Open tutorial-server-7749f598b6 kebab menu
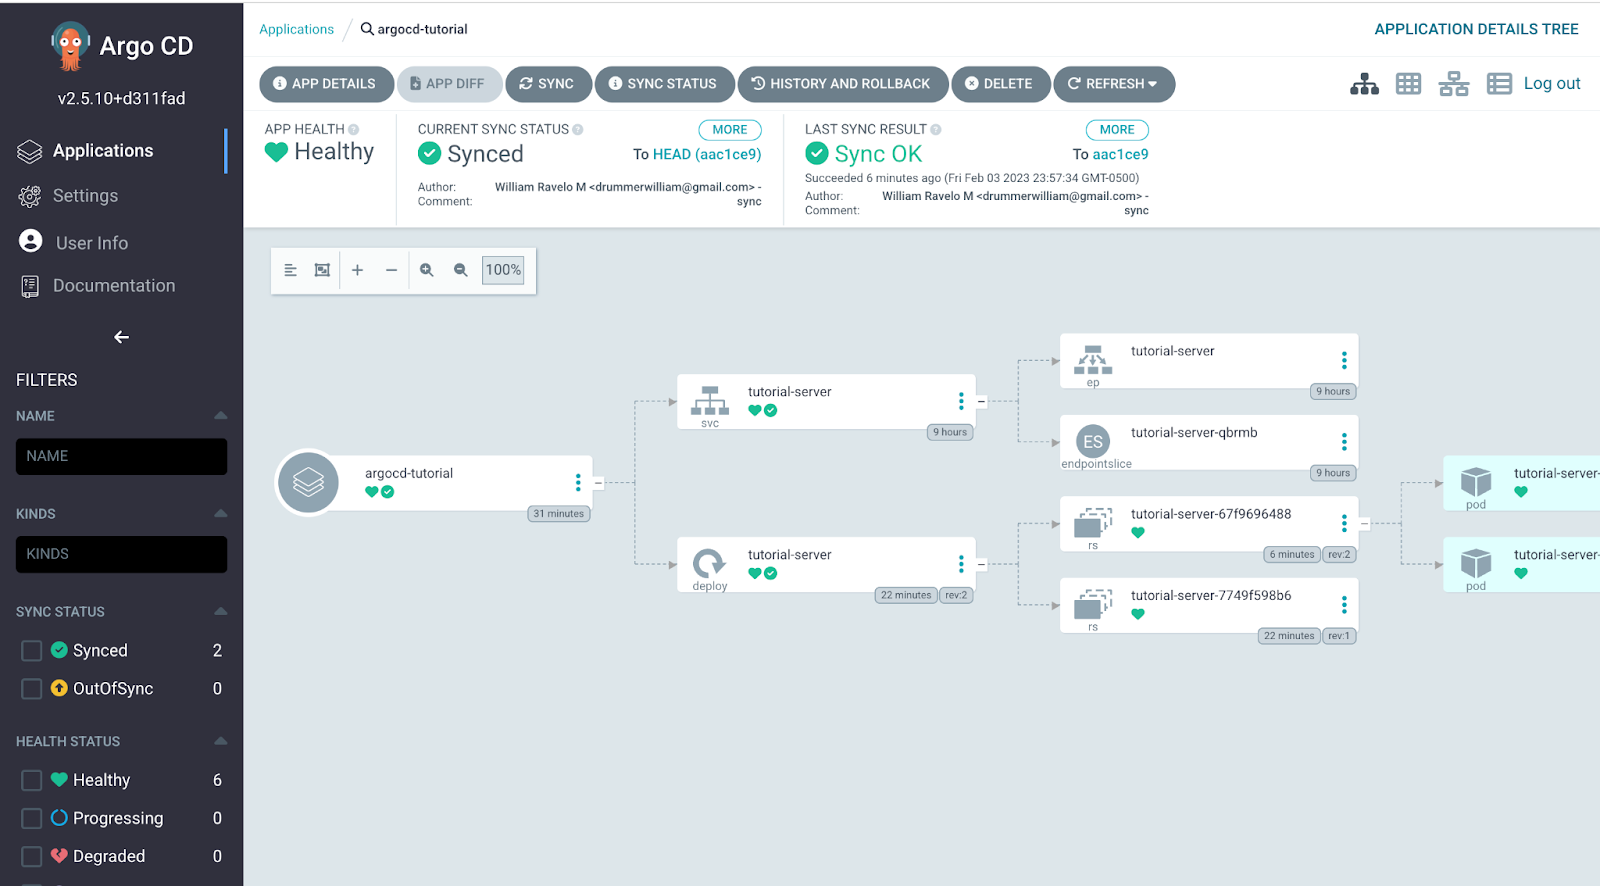Image resolution: width=1600 pixels, height=886 pixels. (x=1344, y=605)
